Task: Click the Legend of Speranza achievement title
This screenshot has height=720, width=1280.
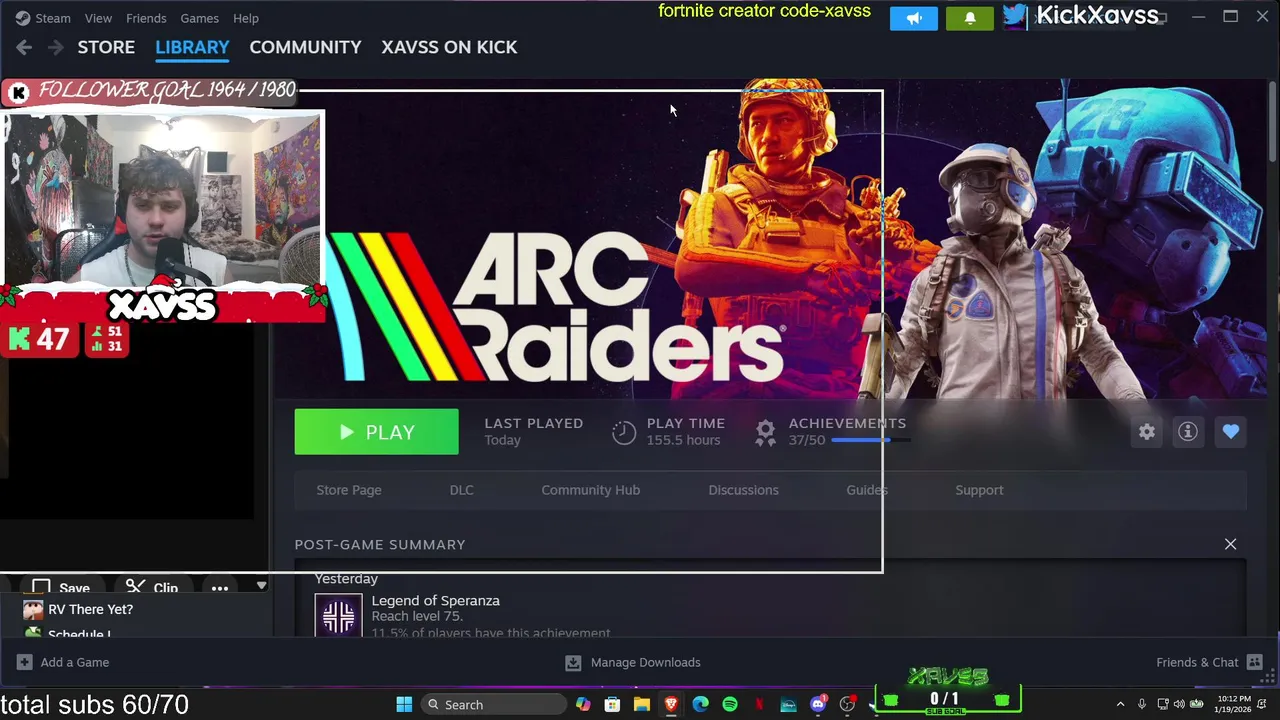Action: pyautogui.click(x=435, y=600)
